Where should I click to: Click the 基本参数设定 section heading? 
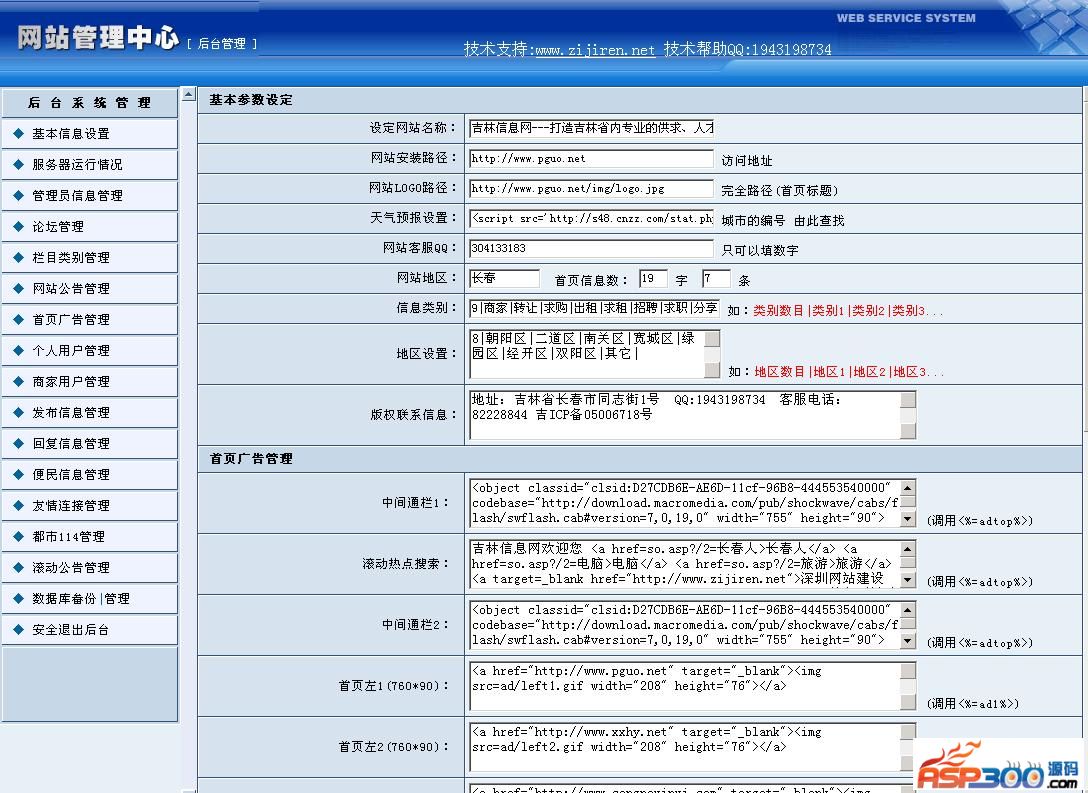pyautogui.click(x=251, y=100)
